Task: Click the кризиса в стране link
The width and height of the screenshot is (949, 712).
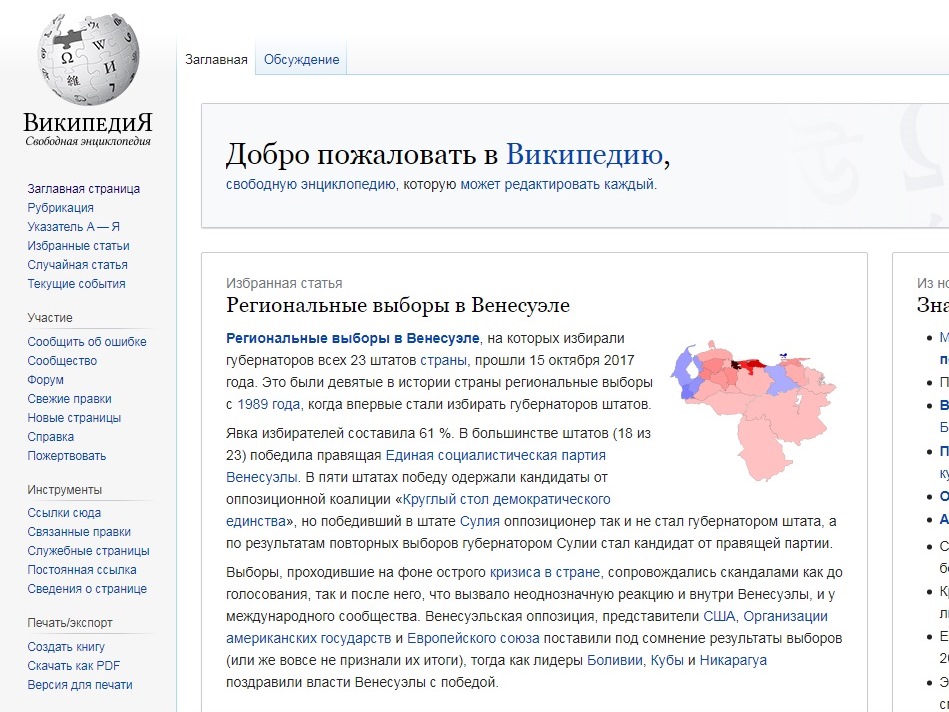Action: (x=545, y=572)
